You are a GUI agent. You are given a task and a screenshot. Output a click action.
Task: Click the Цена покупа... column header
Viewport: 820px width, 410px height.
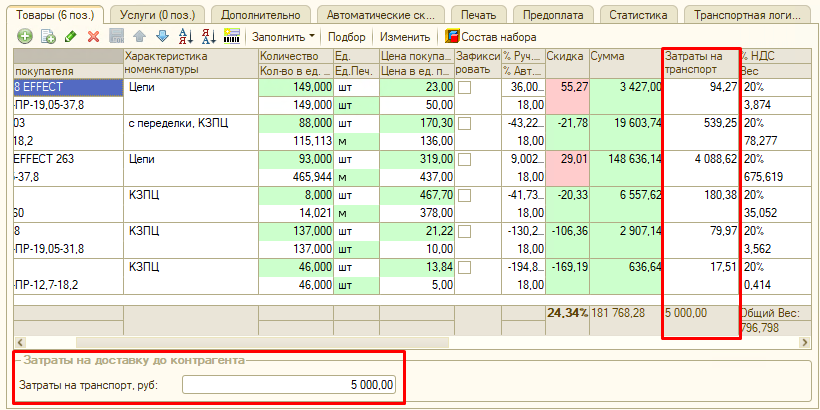416,56
